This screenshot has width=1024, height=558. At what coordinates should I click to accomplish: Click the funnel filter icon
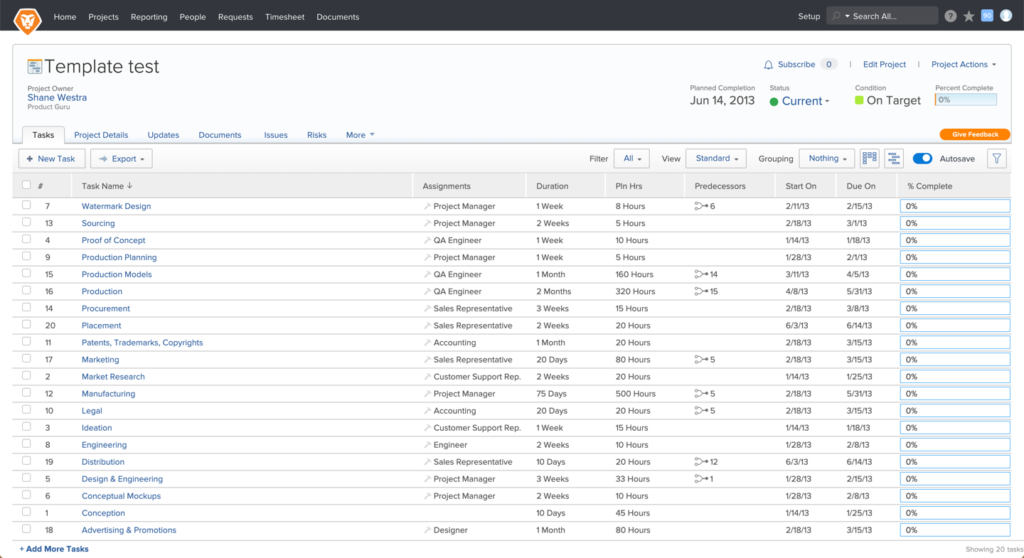click(996, 159)
